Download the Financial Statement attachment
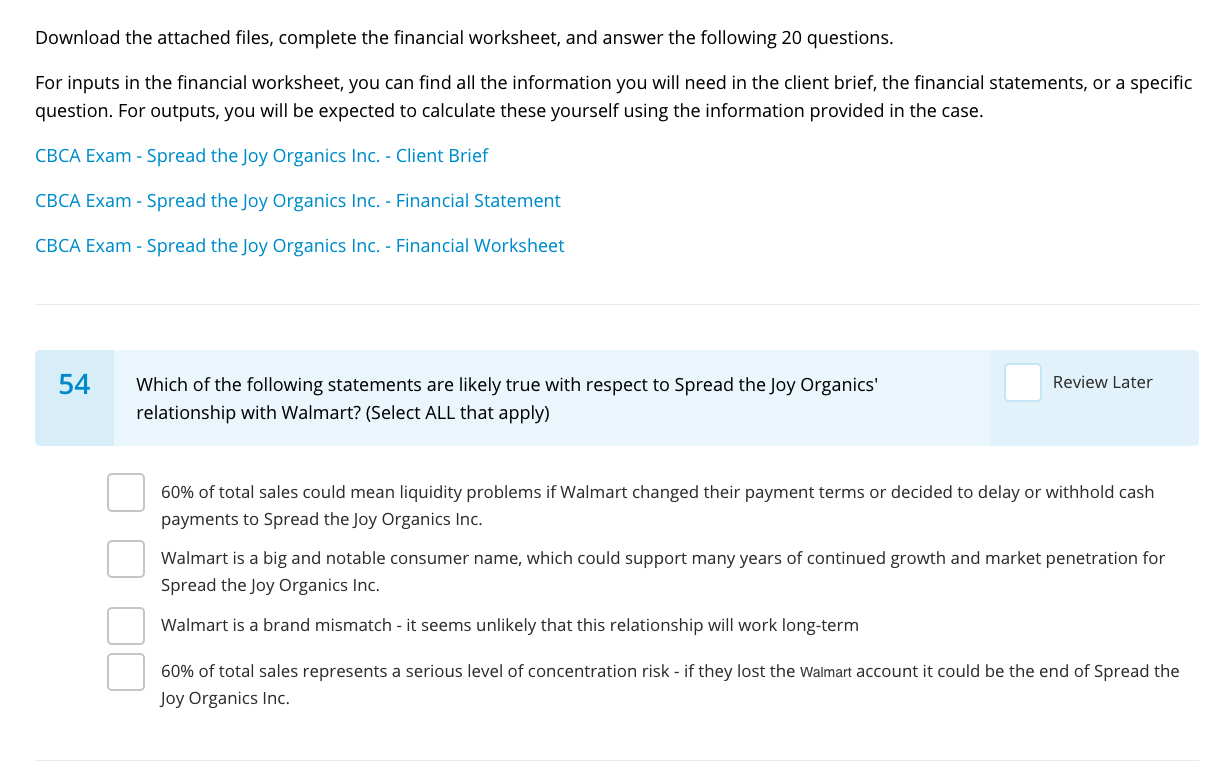This screenshot has width=1216, height=782. [x=297, y=201]
